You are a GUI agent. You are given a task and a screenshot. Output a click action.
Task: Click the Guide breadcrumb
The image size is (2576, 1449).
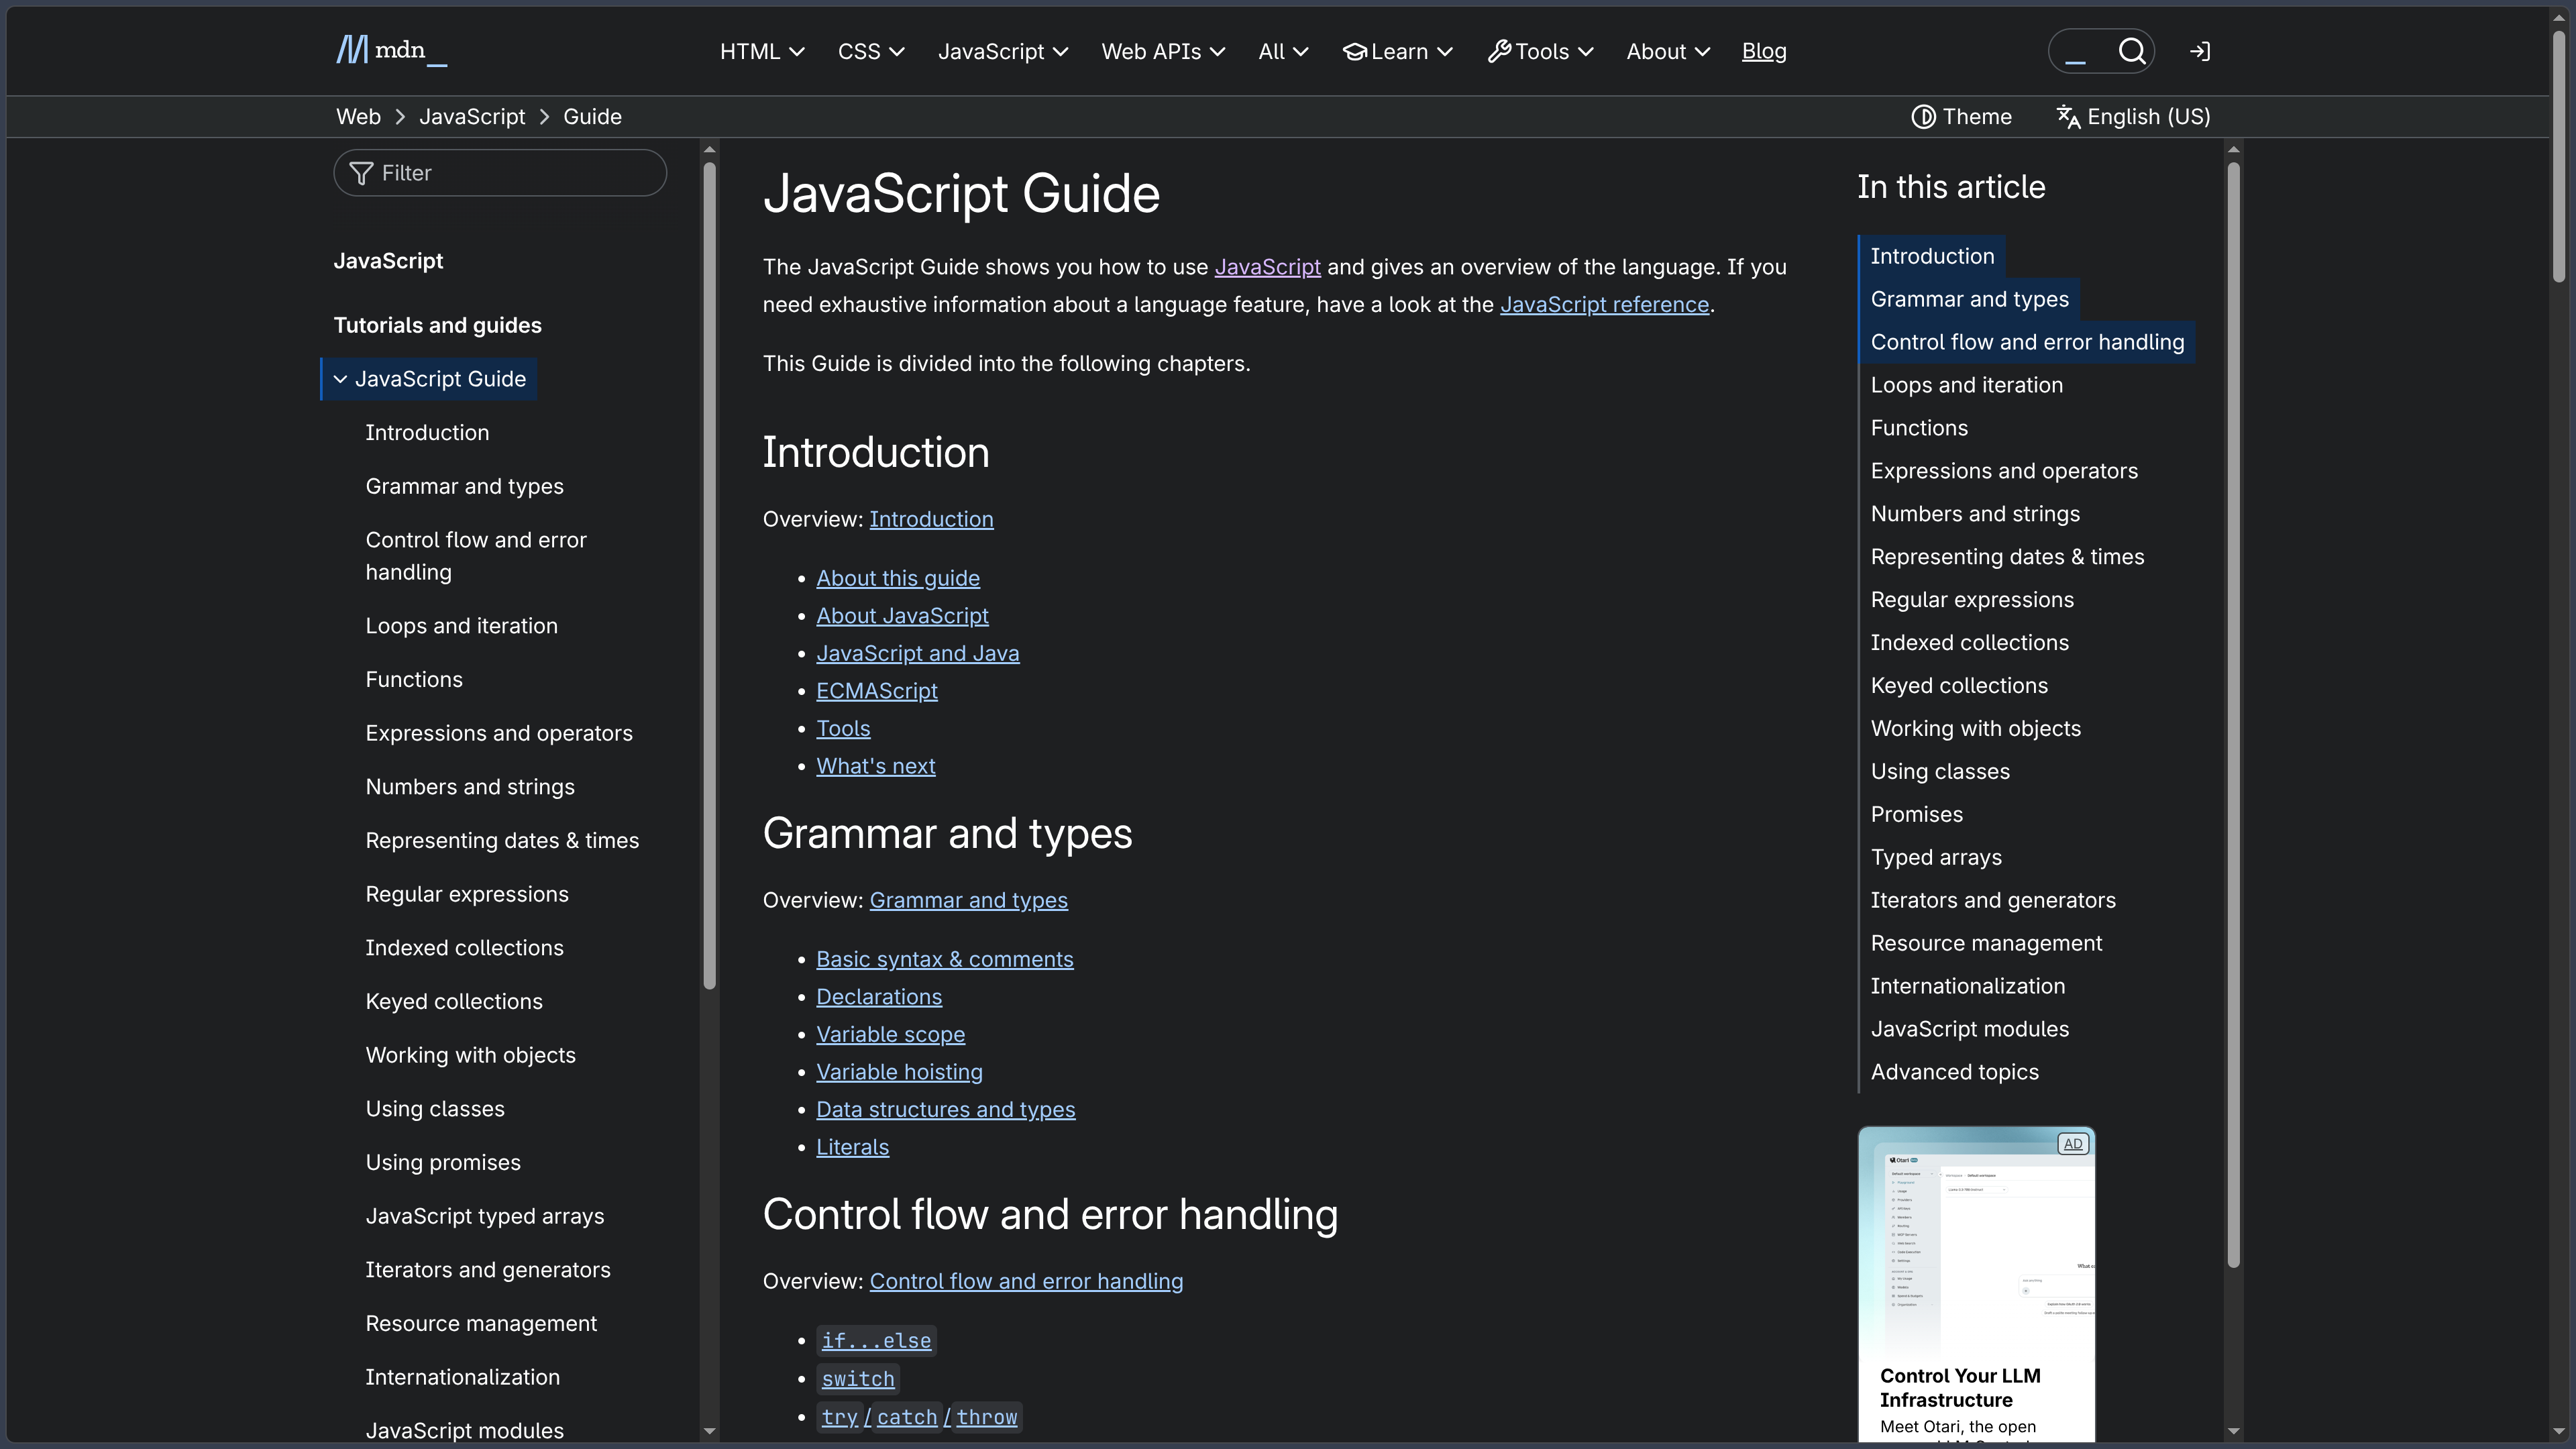[592, 117]
